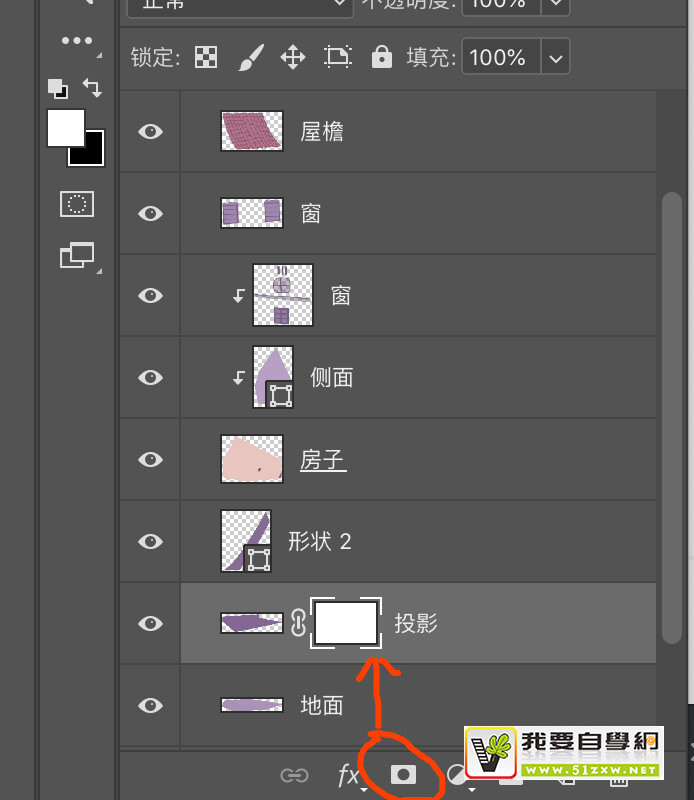Open the opacity slider dropdown arrow

tap(556, 4)
